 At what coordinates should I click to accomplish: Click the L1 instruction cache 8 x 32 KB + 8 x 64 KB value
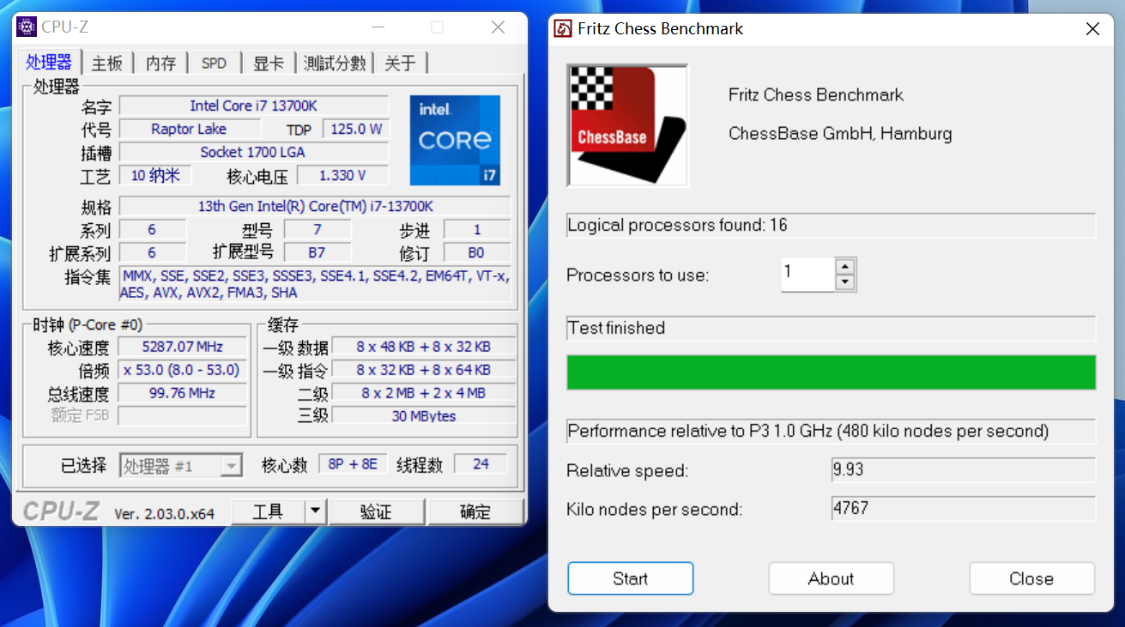423,370
